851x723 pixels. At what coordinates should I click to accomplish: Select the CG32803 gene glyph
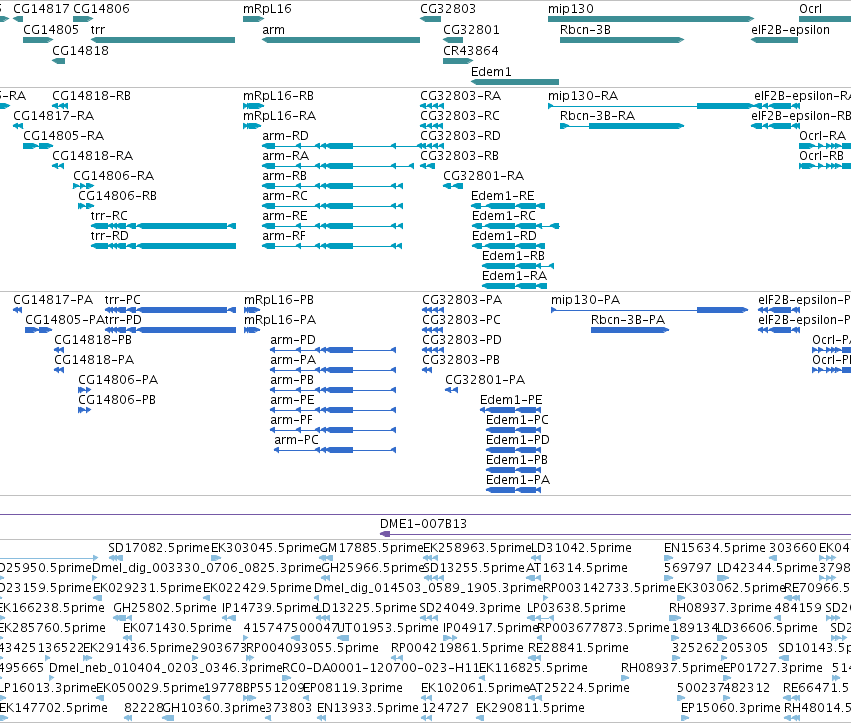(x=430, y=19)
